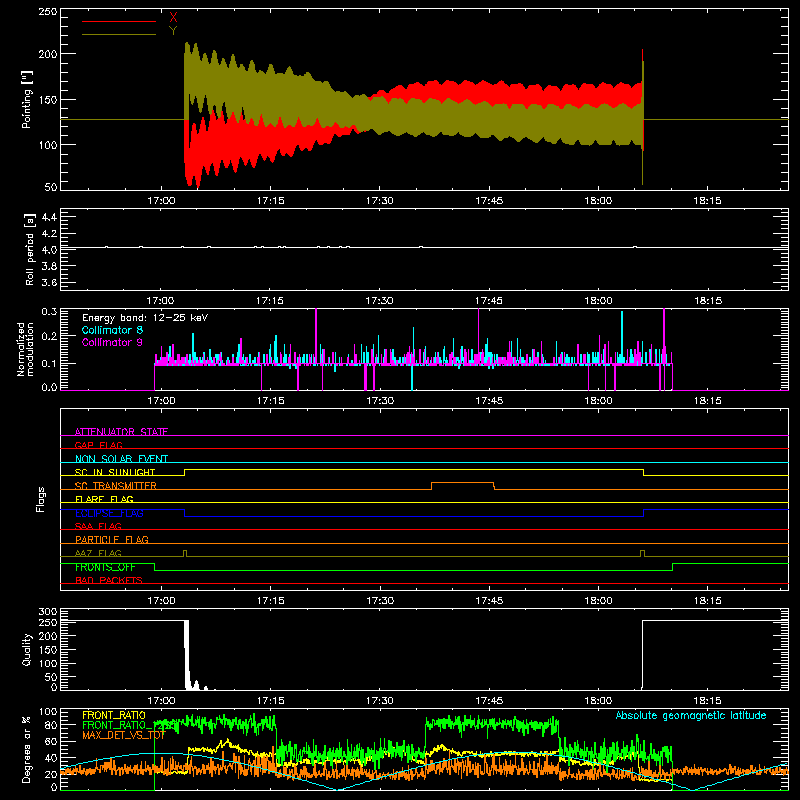
Task: Click the 'Energy band: 12-25 keV' label
Action: 145,318
